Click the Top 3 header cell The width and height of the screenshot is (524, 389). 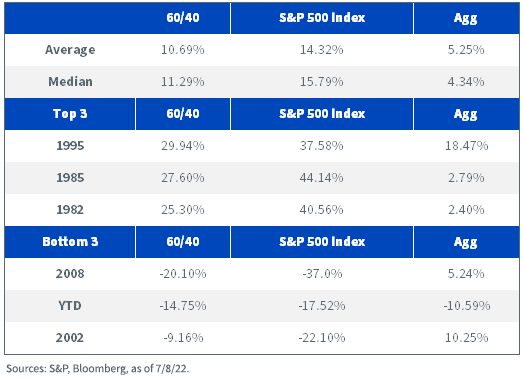pyautogui.click(x=70, y=114)
